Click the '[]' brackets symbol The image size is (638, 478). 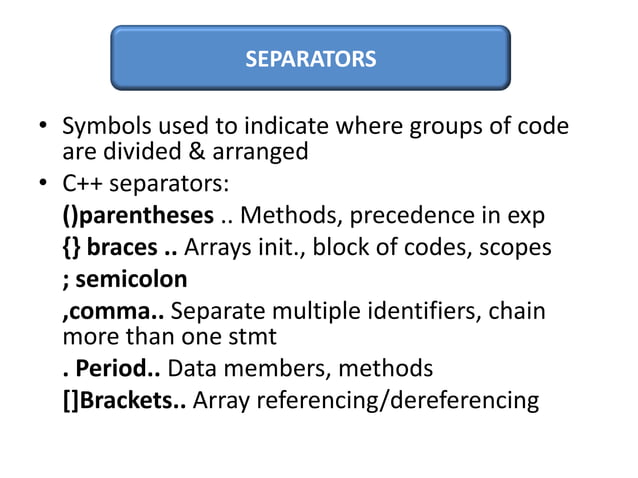[x=71, y=401]
